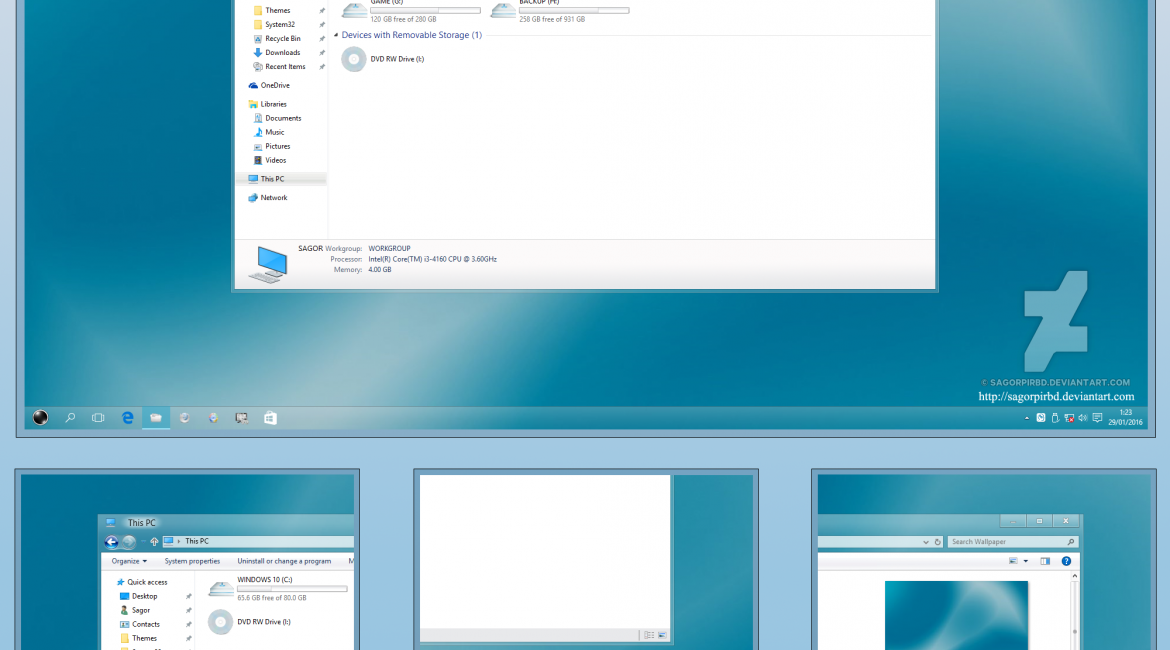Open the taskbar clock showing 29/01/2016
The width and height of the screenshot is (1170, 650).
coord(1125,417)
